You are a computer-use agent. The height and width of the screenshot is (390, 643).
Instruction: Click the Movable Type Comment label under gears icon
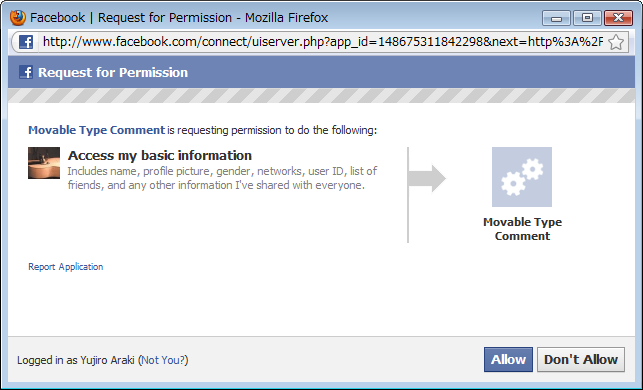pos(522,229)
